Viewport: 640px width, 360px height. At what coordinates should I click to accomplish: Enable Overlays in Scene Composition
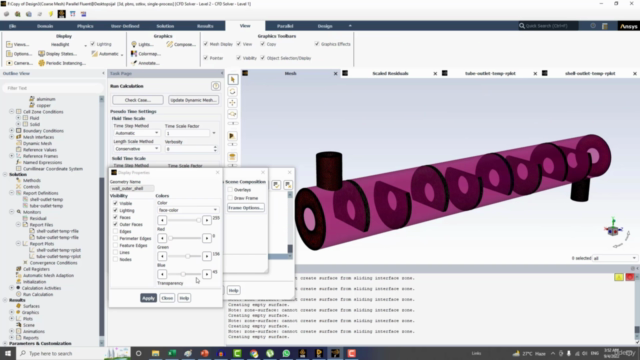[x=230, y=190]
